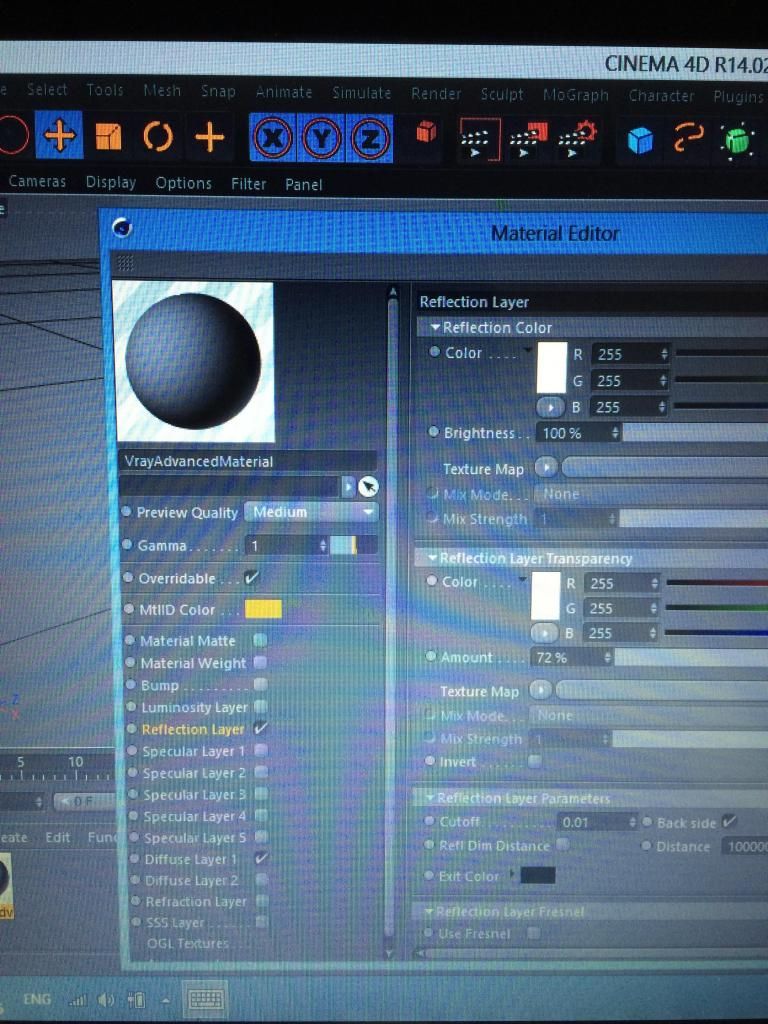Click the Amount 72 % slider
Viewport: 768px width, 1024px height.
691,657
